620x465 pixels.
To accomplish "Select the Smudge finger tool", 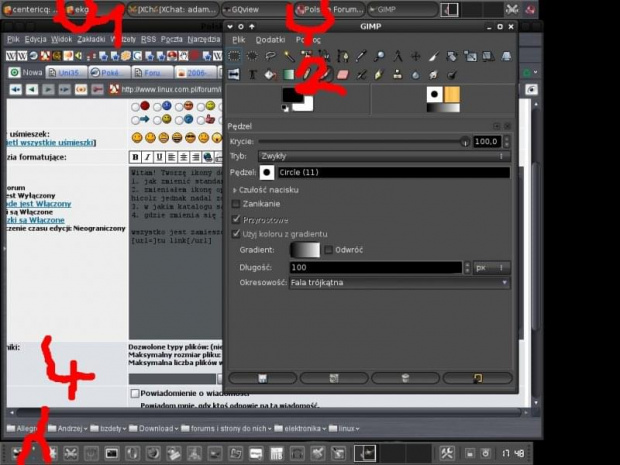I will (434, 74).
